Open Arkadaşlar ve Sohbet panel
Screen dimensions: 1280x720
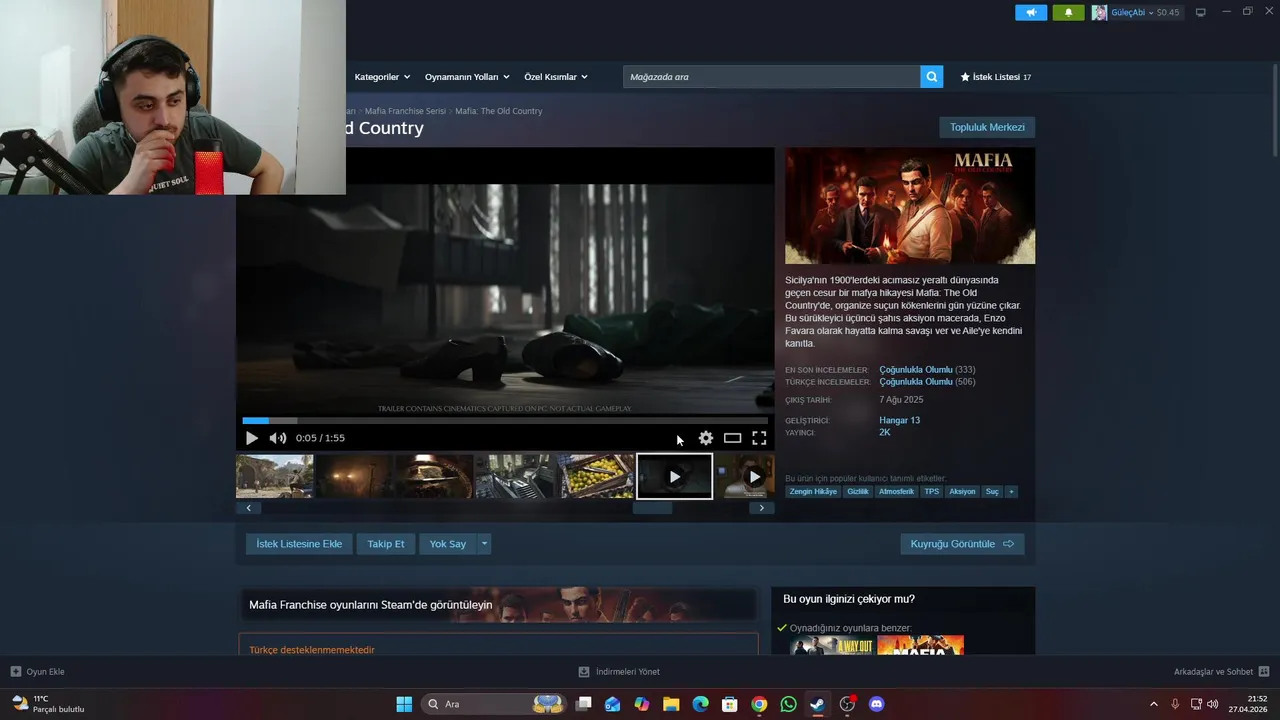tap(1221, 672)
